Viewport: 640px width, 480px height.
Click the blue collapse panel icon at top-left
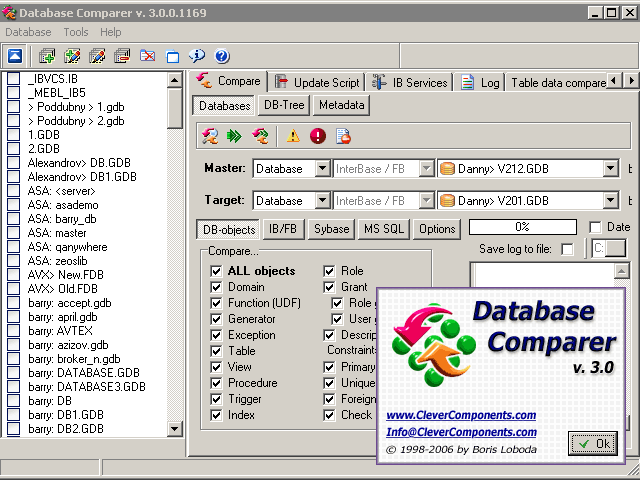point(14,56)
